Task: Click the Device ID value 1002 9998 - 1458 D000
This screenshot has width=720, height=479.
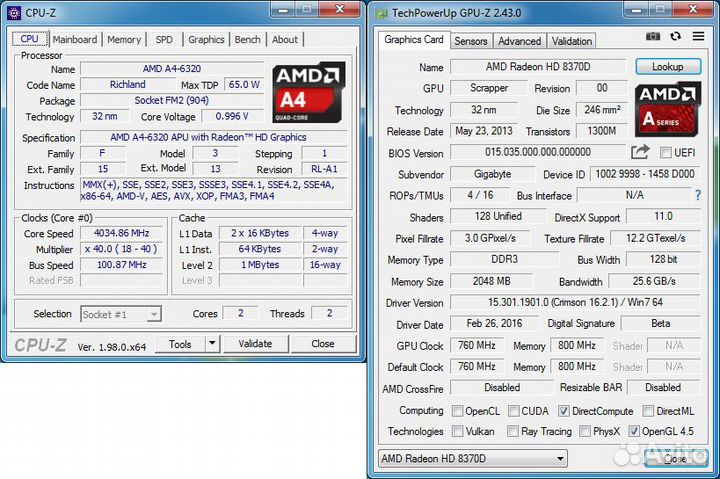Action: (x=645, y=174)
